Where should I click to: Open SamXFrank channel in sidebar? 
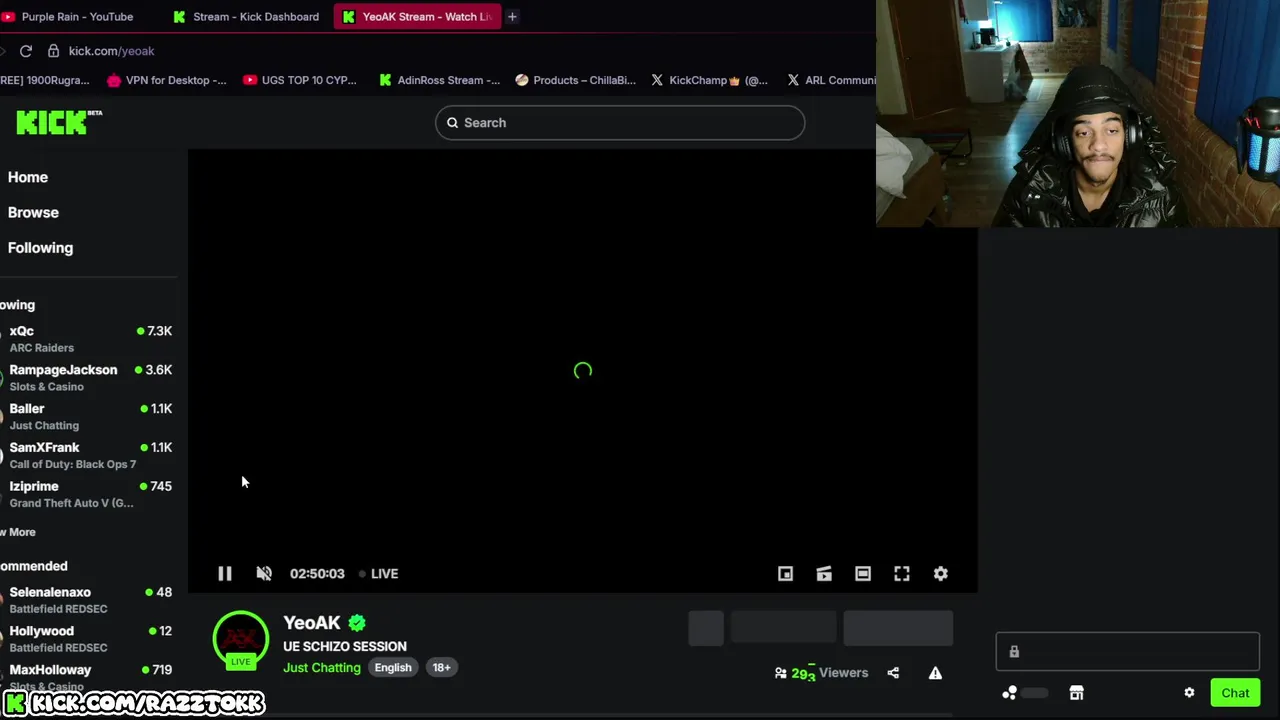(x=88, y=455)
